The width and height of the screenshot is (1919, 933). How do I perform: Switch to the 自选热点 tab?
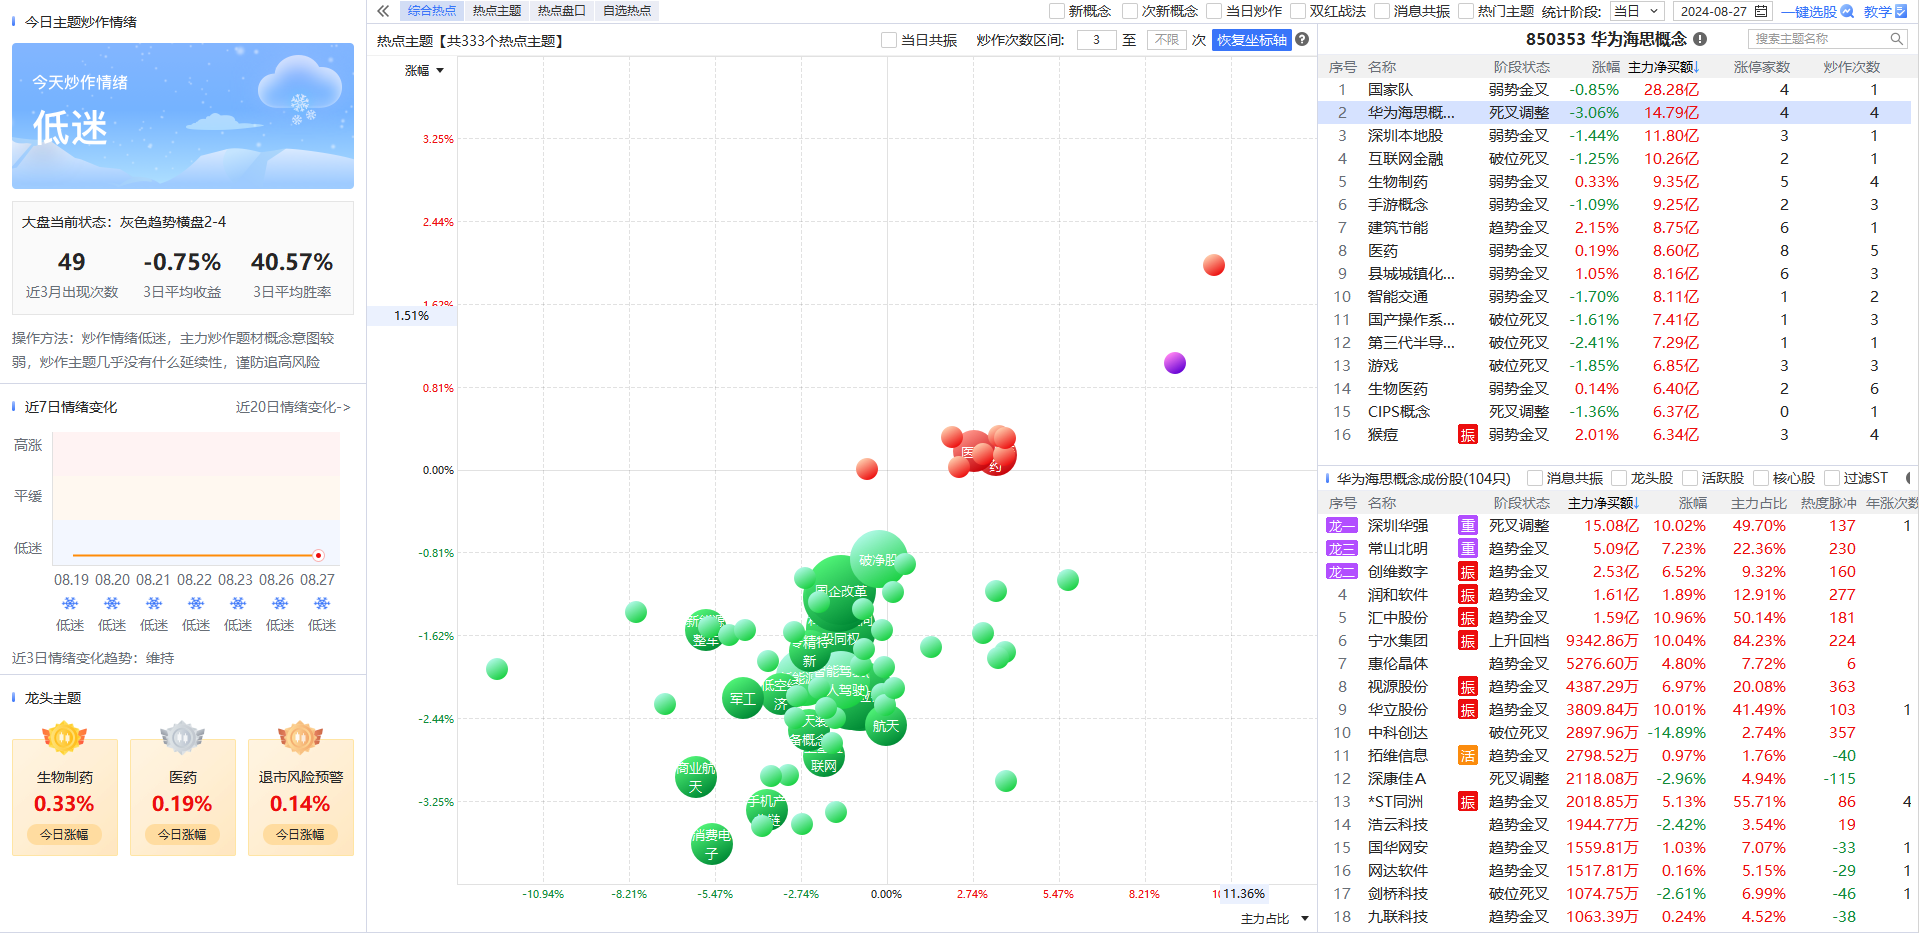pyautogui.click(x=627, y=11)
